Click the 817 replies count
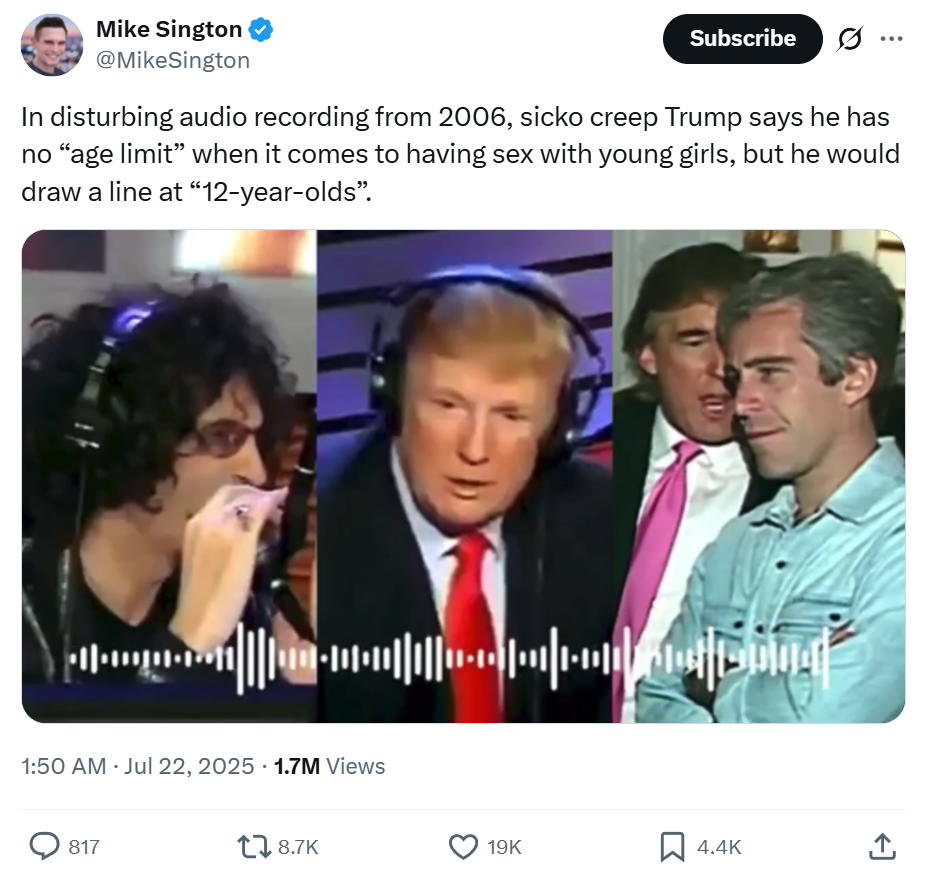This screenshot has width=931, height=873. (84, 847)
